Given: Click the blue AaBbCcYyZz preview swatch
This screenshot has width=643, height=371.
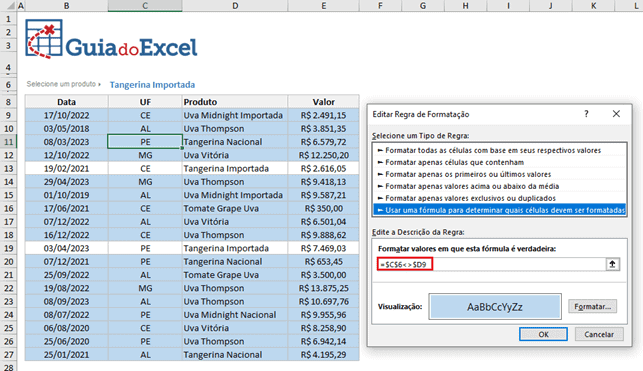Looking at the screenshot, I should (495, 307).
